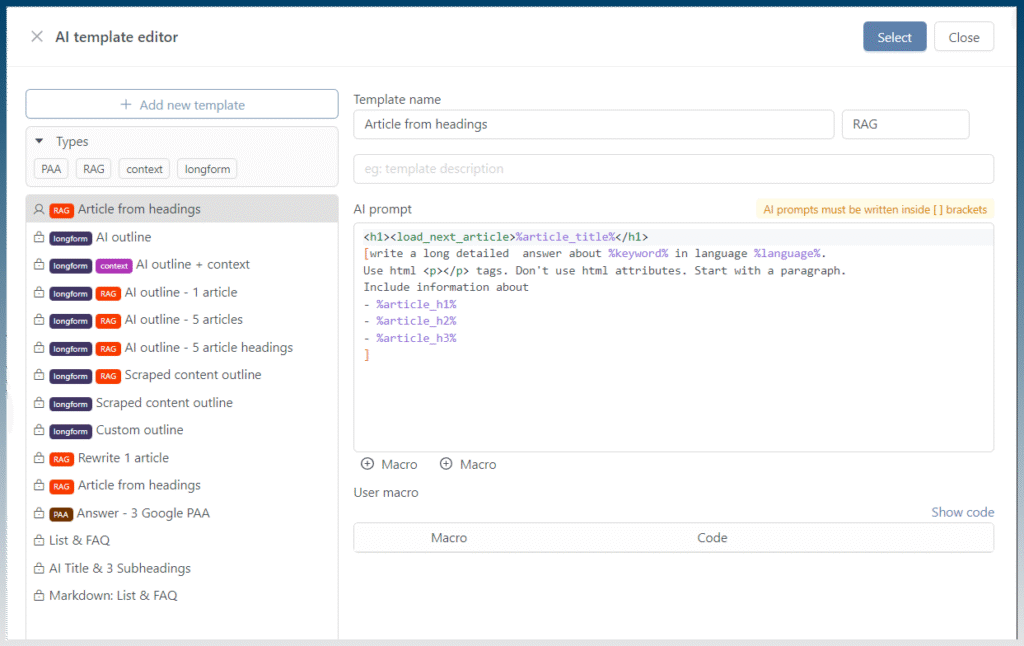Focus the template description field
Image resolution: width=1024 pixels, height=646 pixels.
pos(674,169)
